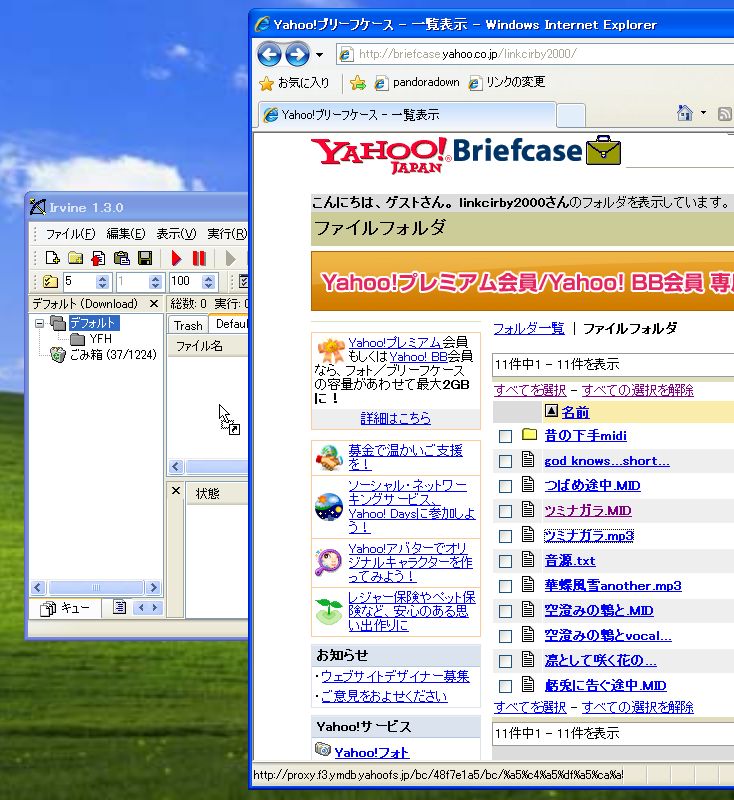Switch to the Trash tab in Irvine
The image size is (734, 800).
[188, 325]
